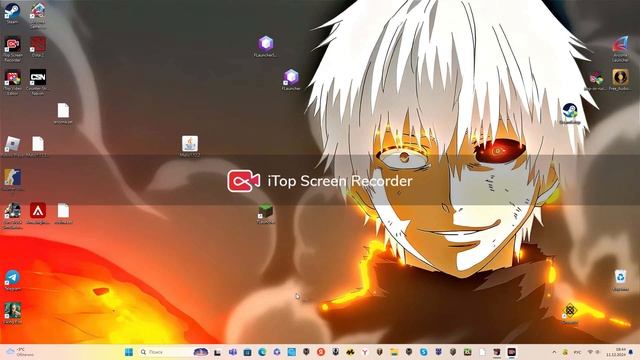Select the Minecraft grass block TLauncher icon
This screenshot has width=640, height=360.
pyautogui.click(x=266, y=214)
